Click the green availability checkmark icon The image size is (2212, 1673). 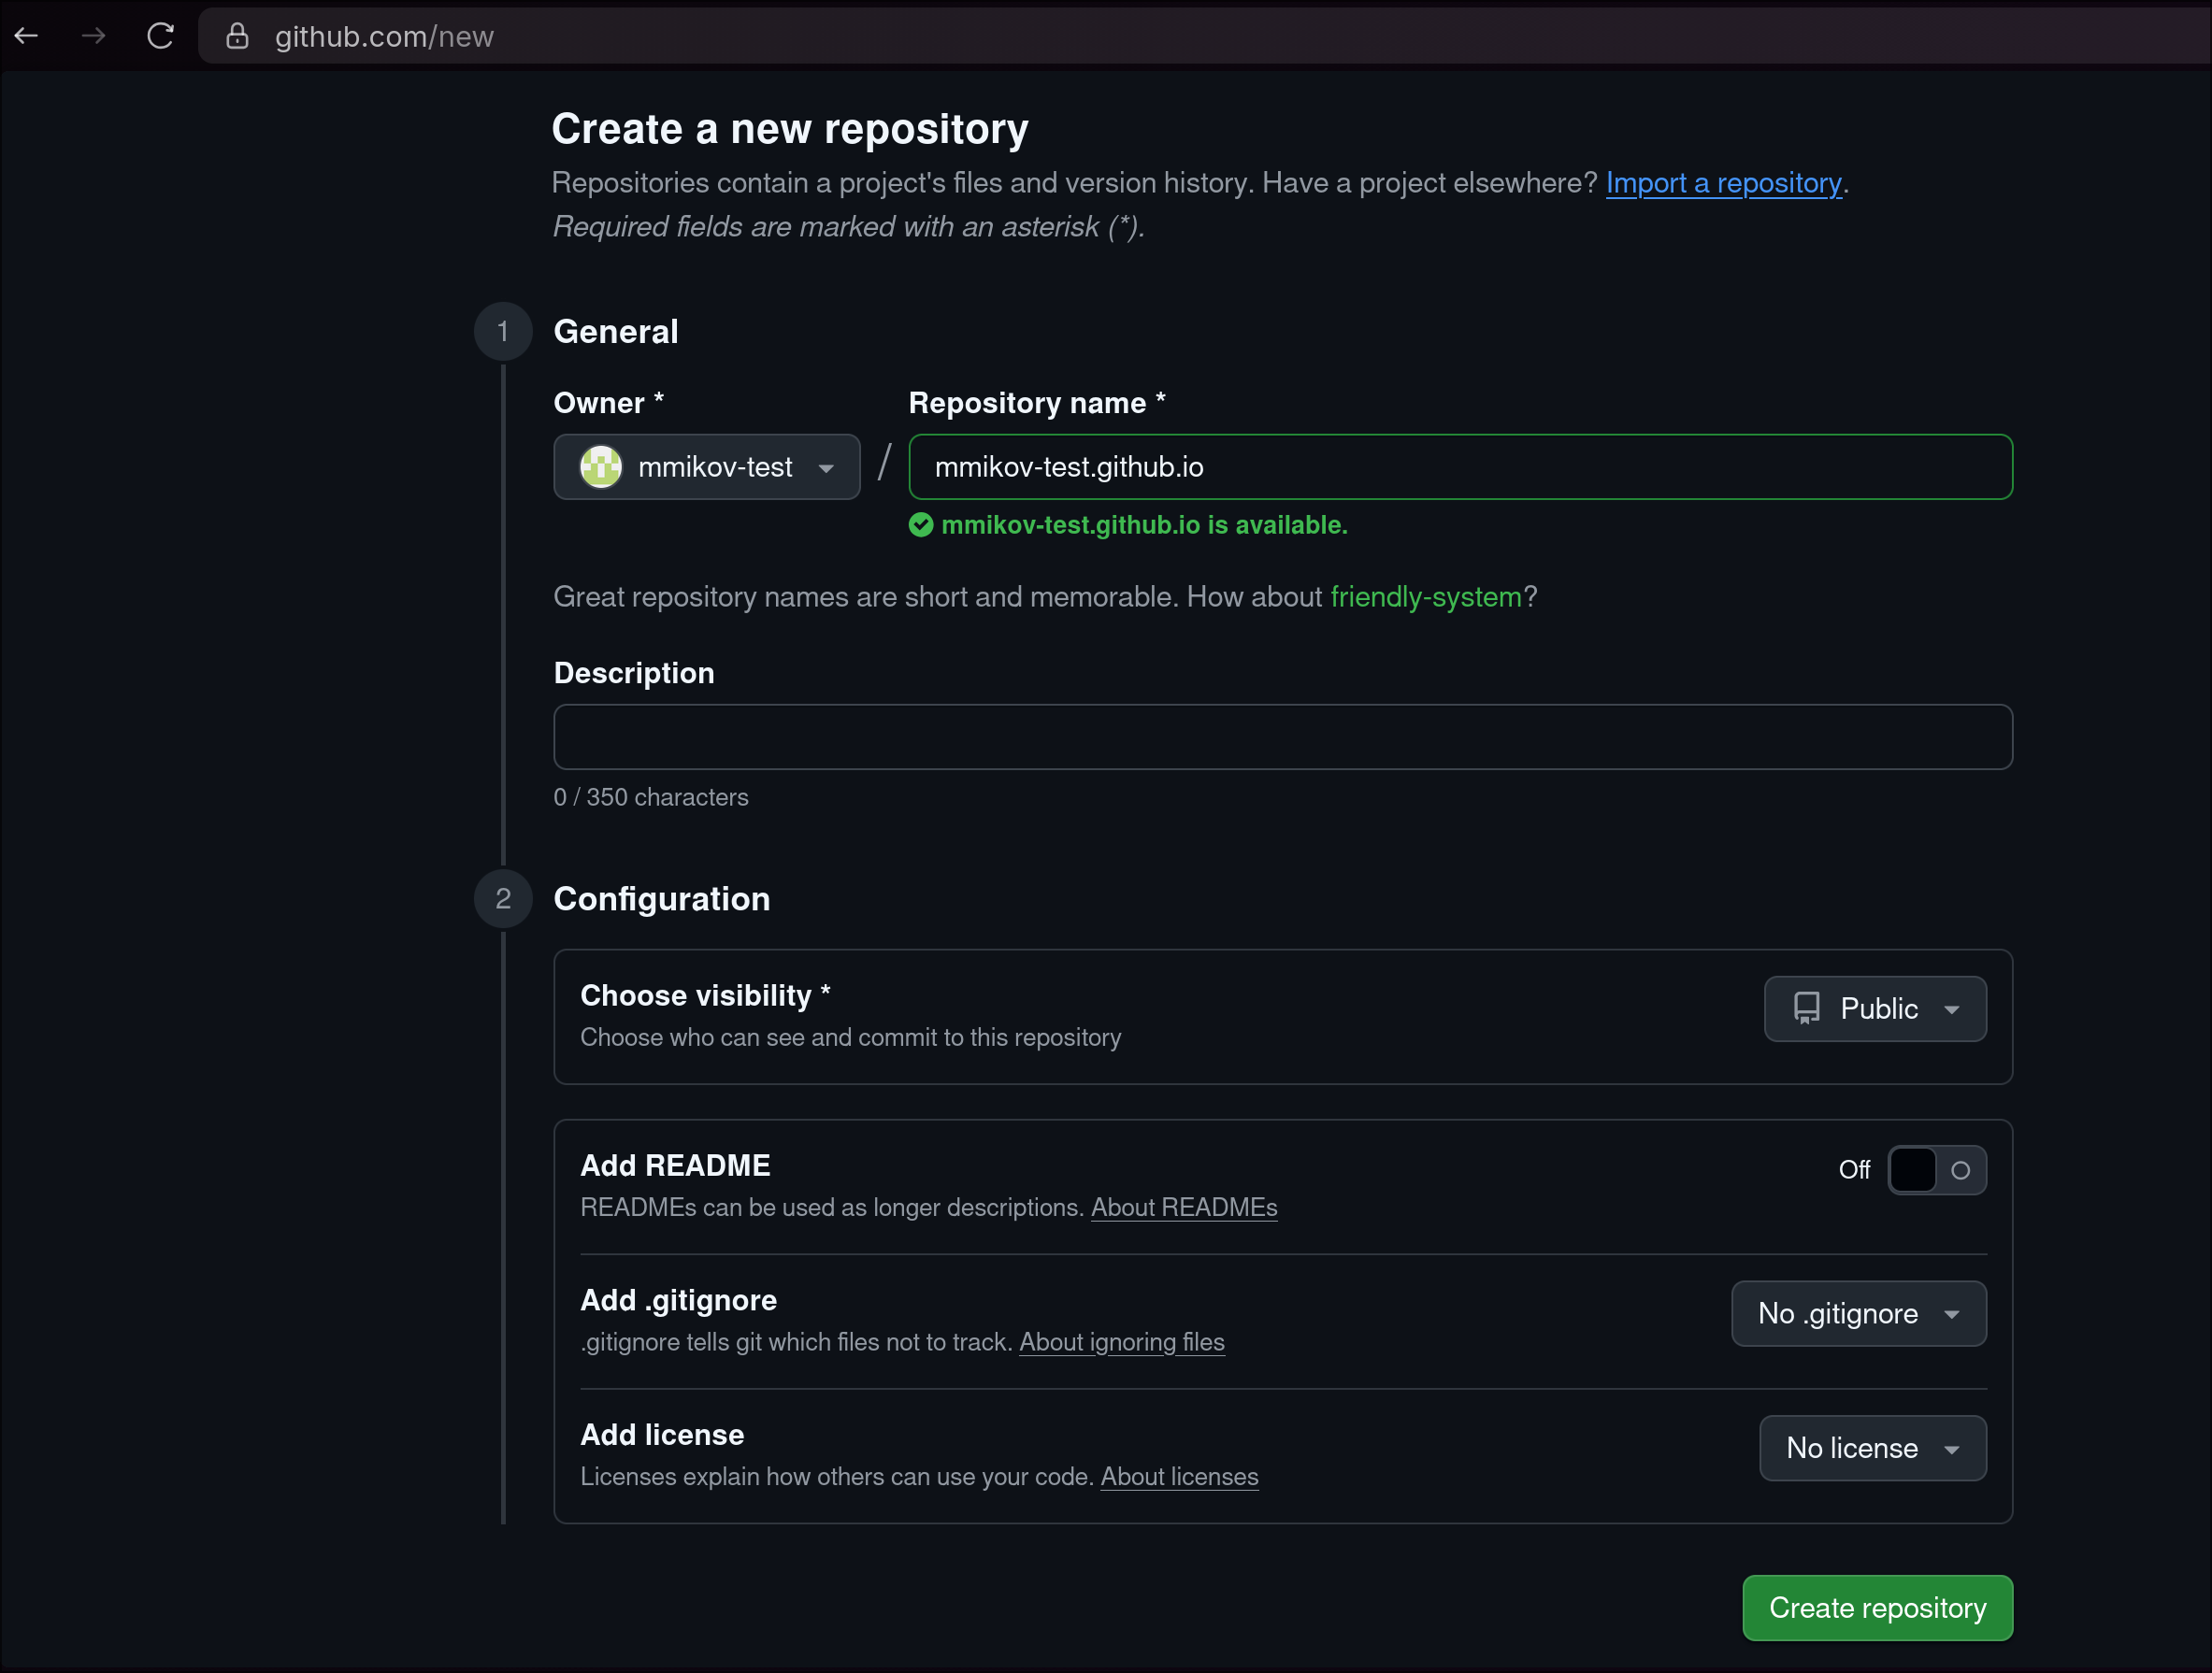pyautogui.click(x=921, y=525)
